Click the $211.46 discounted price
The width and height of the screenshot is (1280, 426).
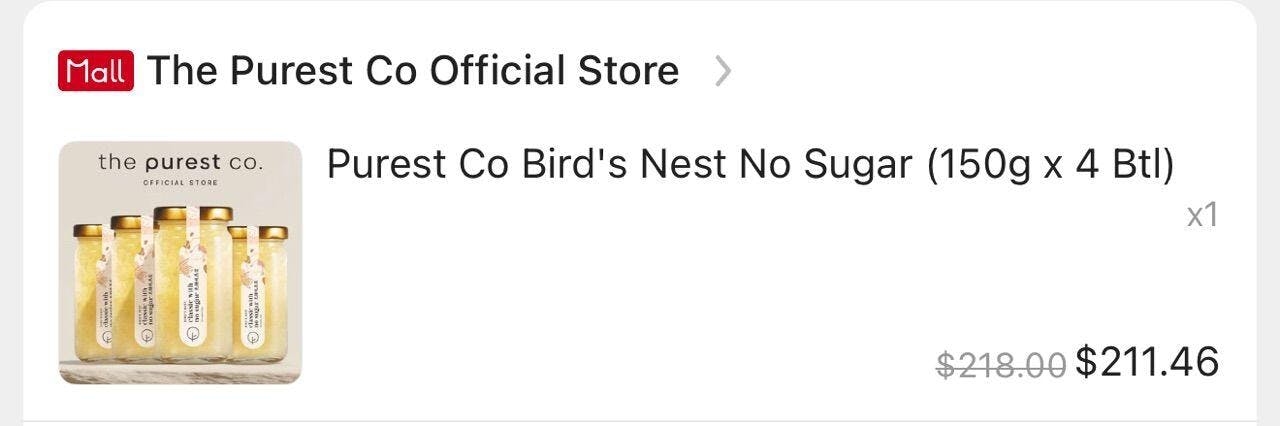coord(1147,362)
